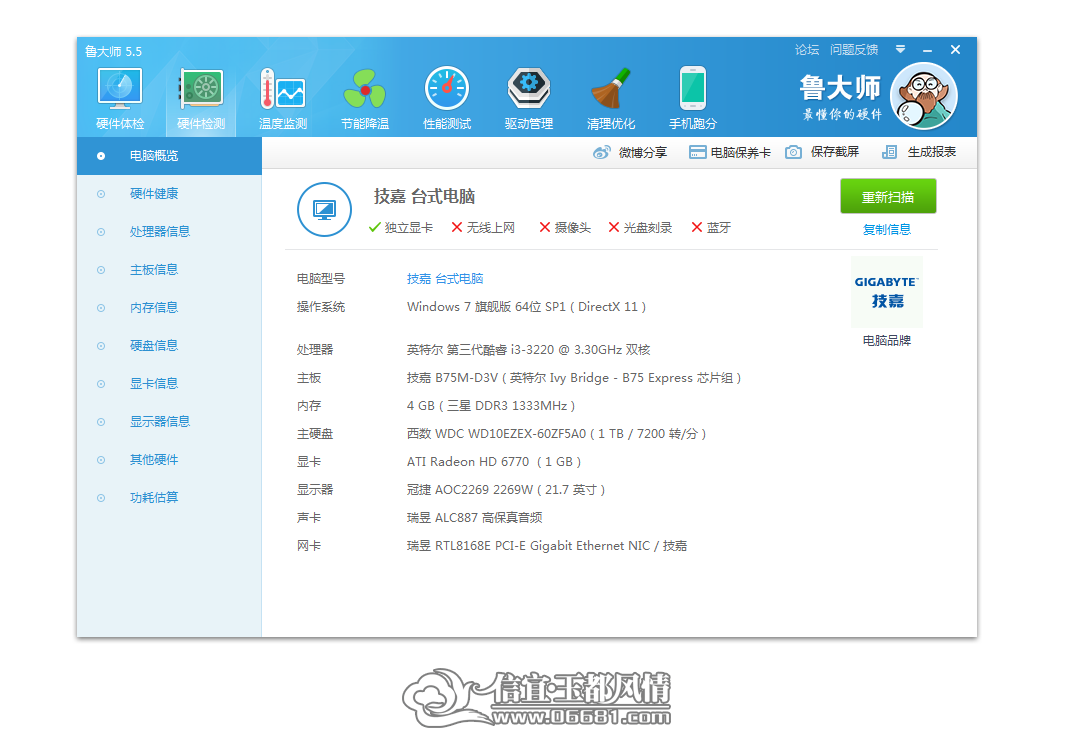Open the 电脑保养卡 maintenance card
Screen dimensions: 1075x739
pos(729,152)
